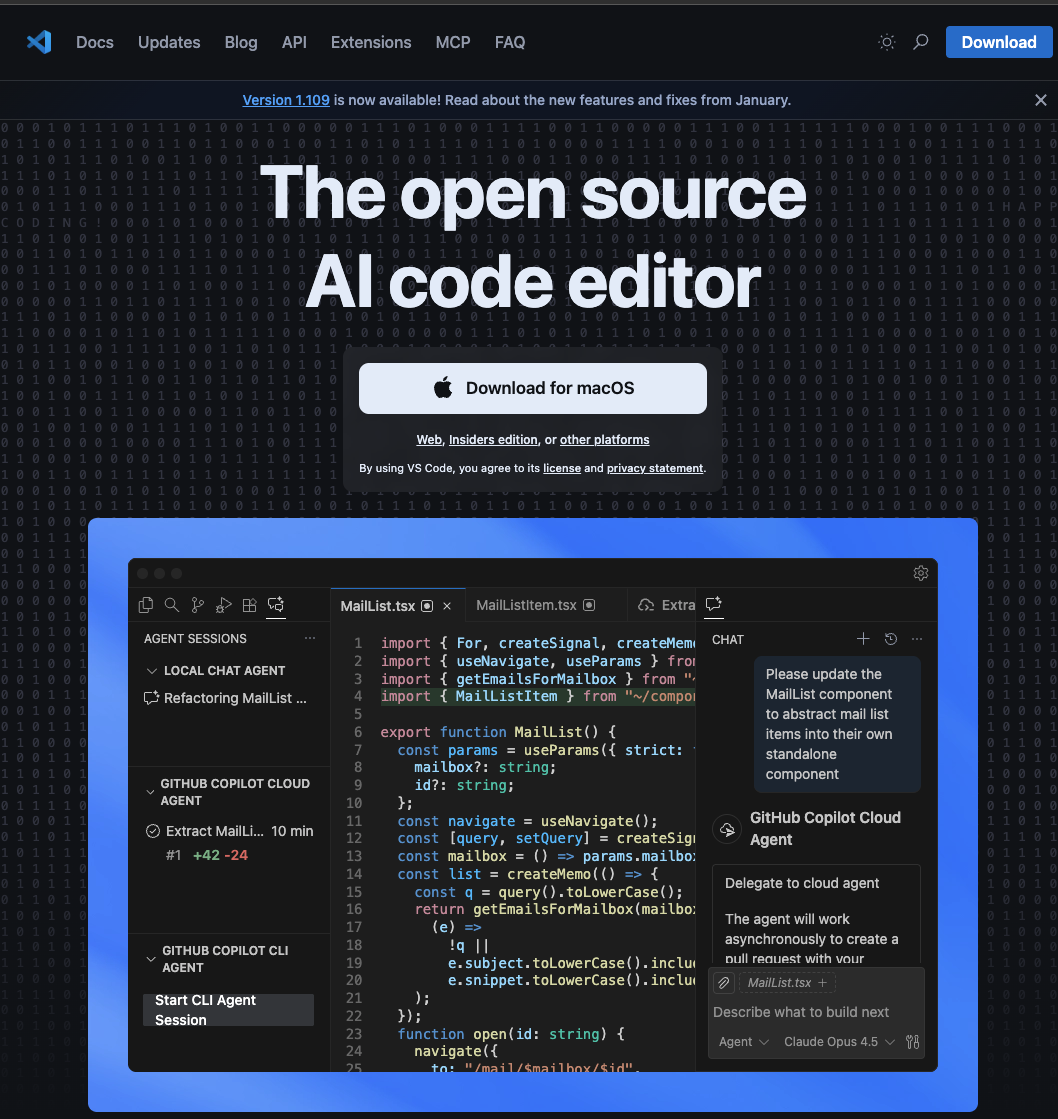Select the Source Control branch icon

(x=198, y=605)
